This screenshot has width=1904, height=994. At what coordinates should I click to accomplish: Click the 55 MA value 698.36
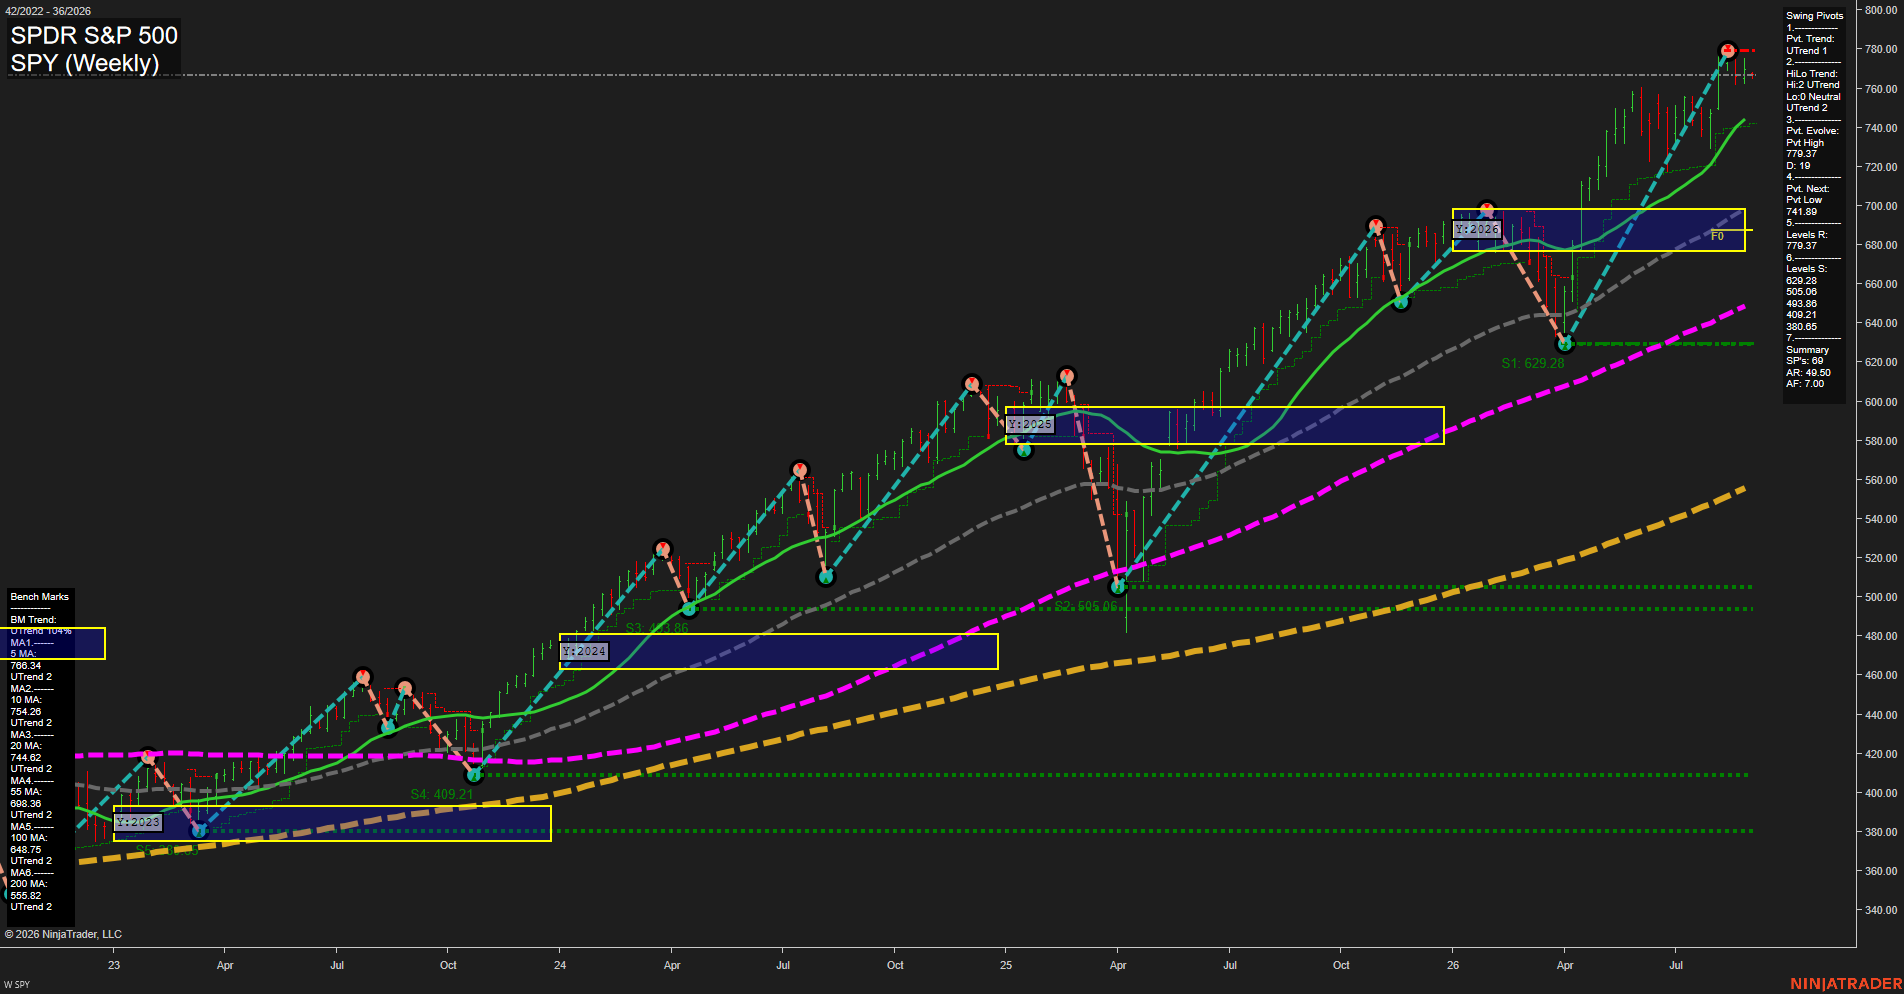(26, 804)
